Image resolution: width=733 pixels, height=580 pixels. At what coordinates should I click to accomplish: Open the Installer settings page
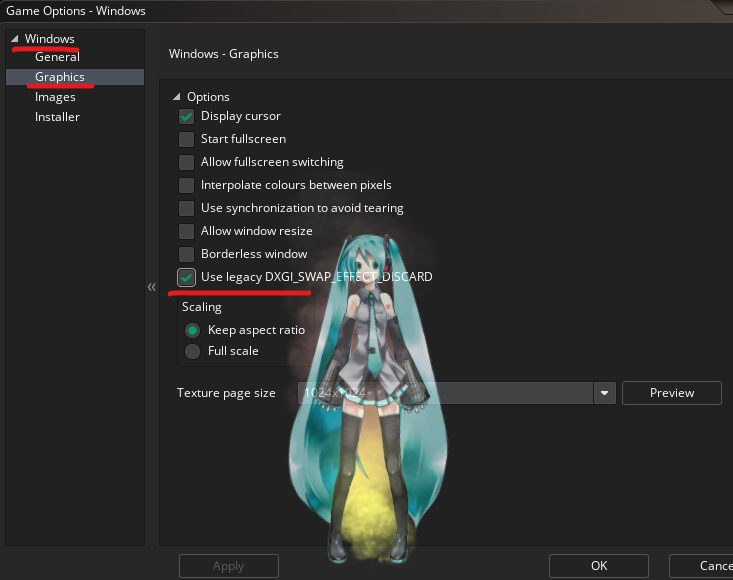pos(57,117)
